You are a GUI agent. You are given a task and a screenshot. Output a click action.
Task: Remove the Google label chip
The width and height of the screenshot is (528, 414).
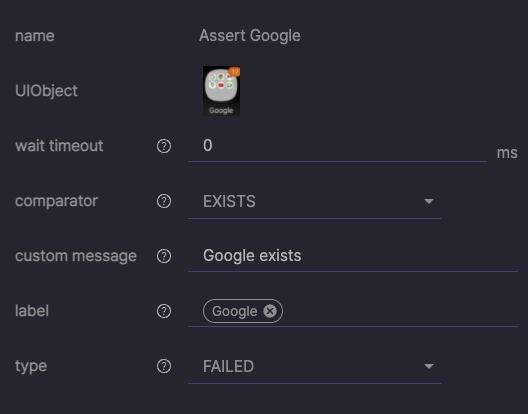270,311
